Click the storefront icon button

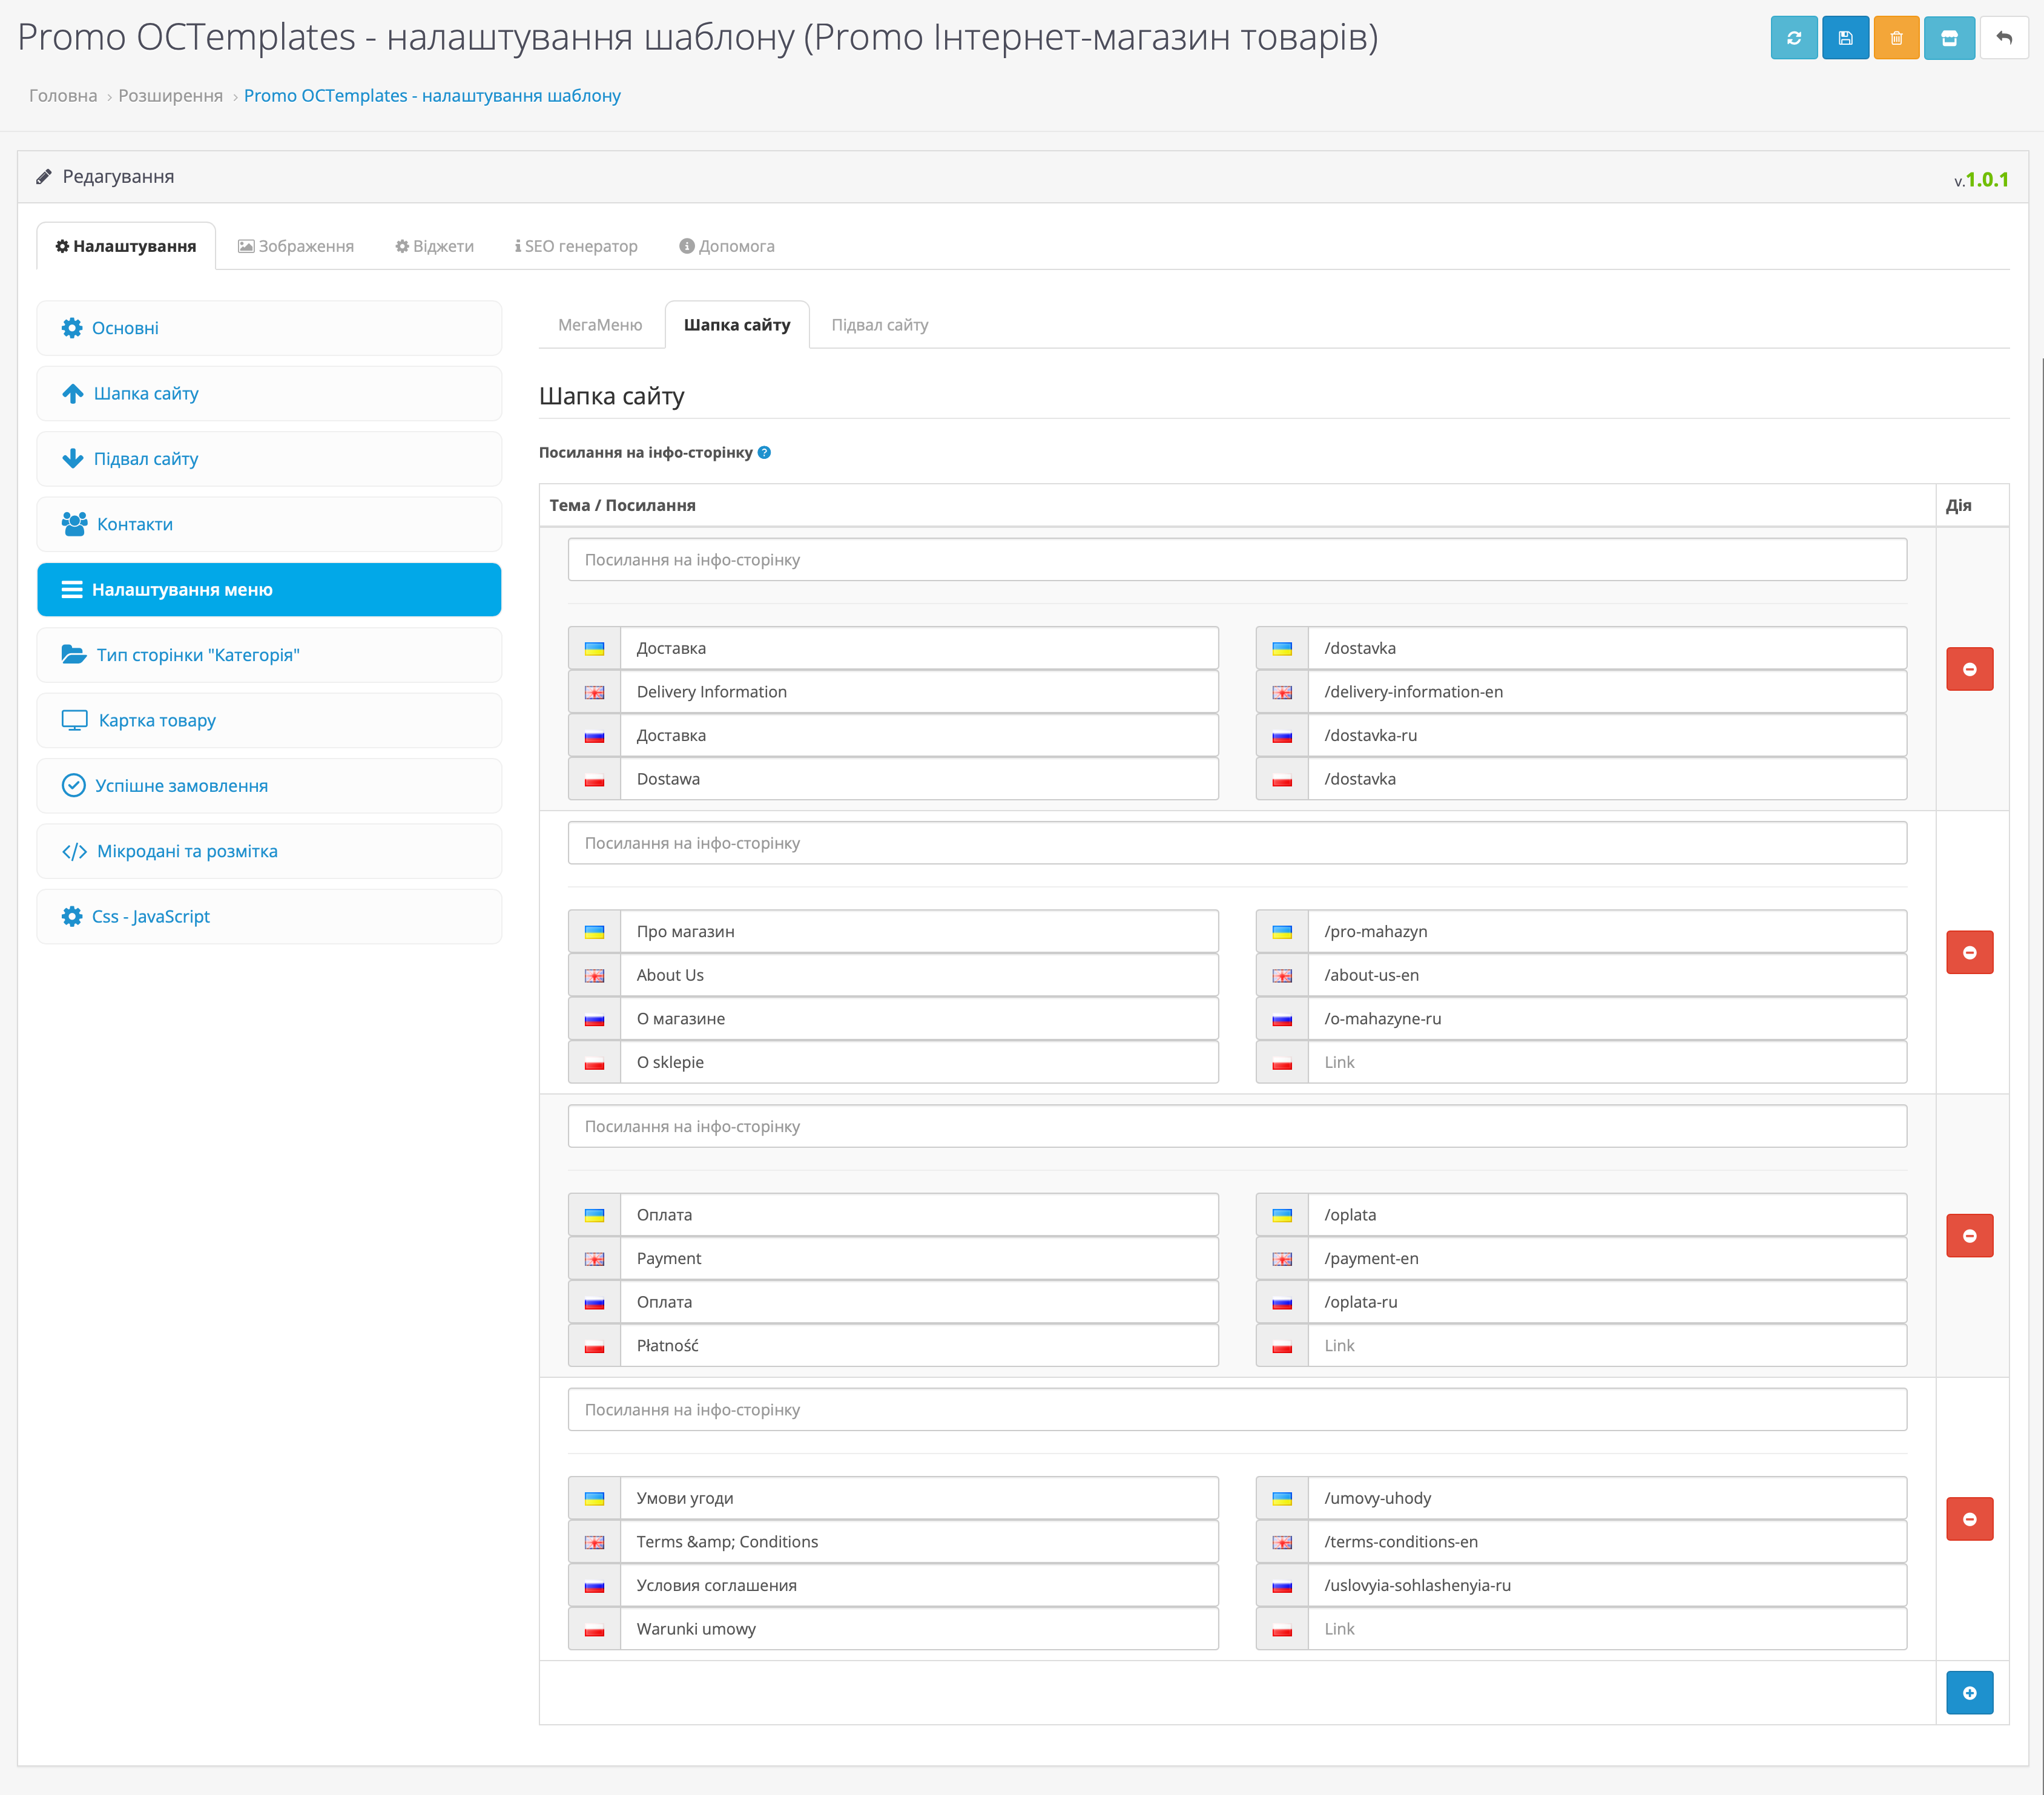point(1948,38)
